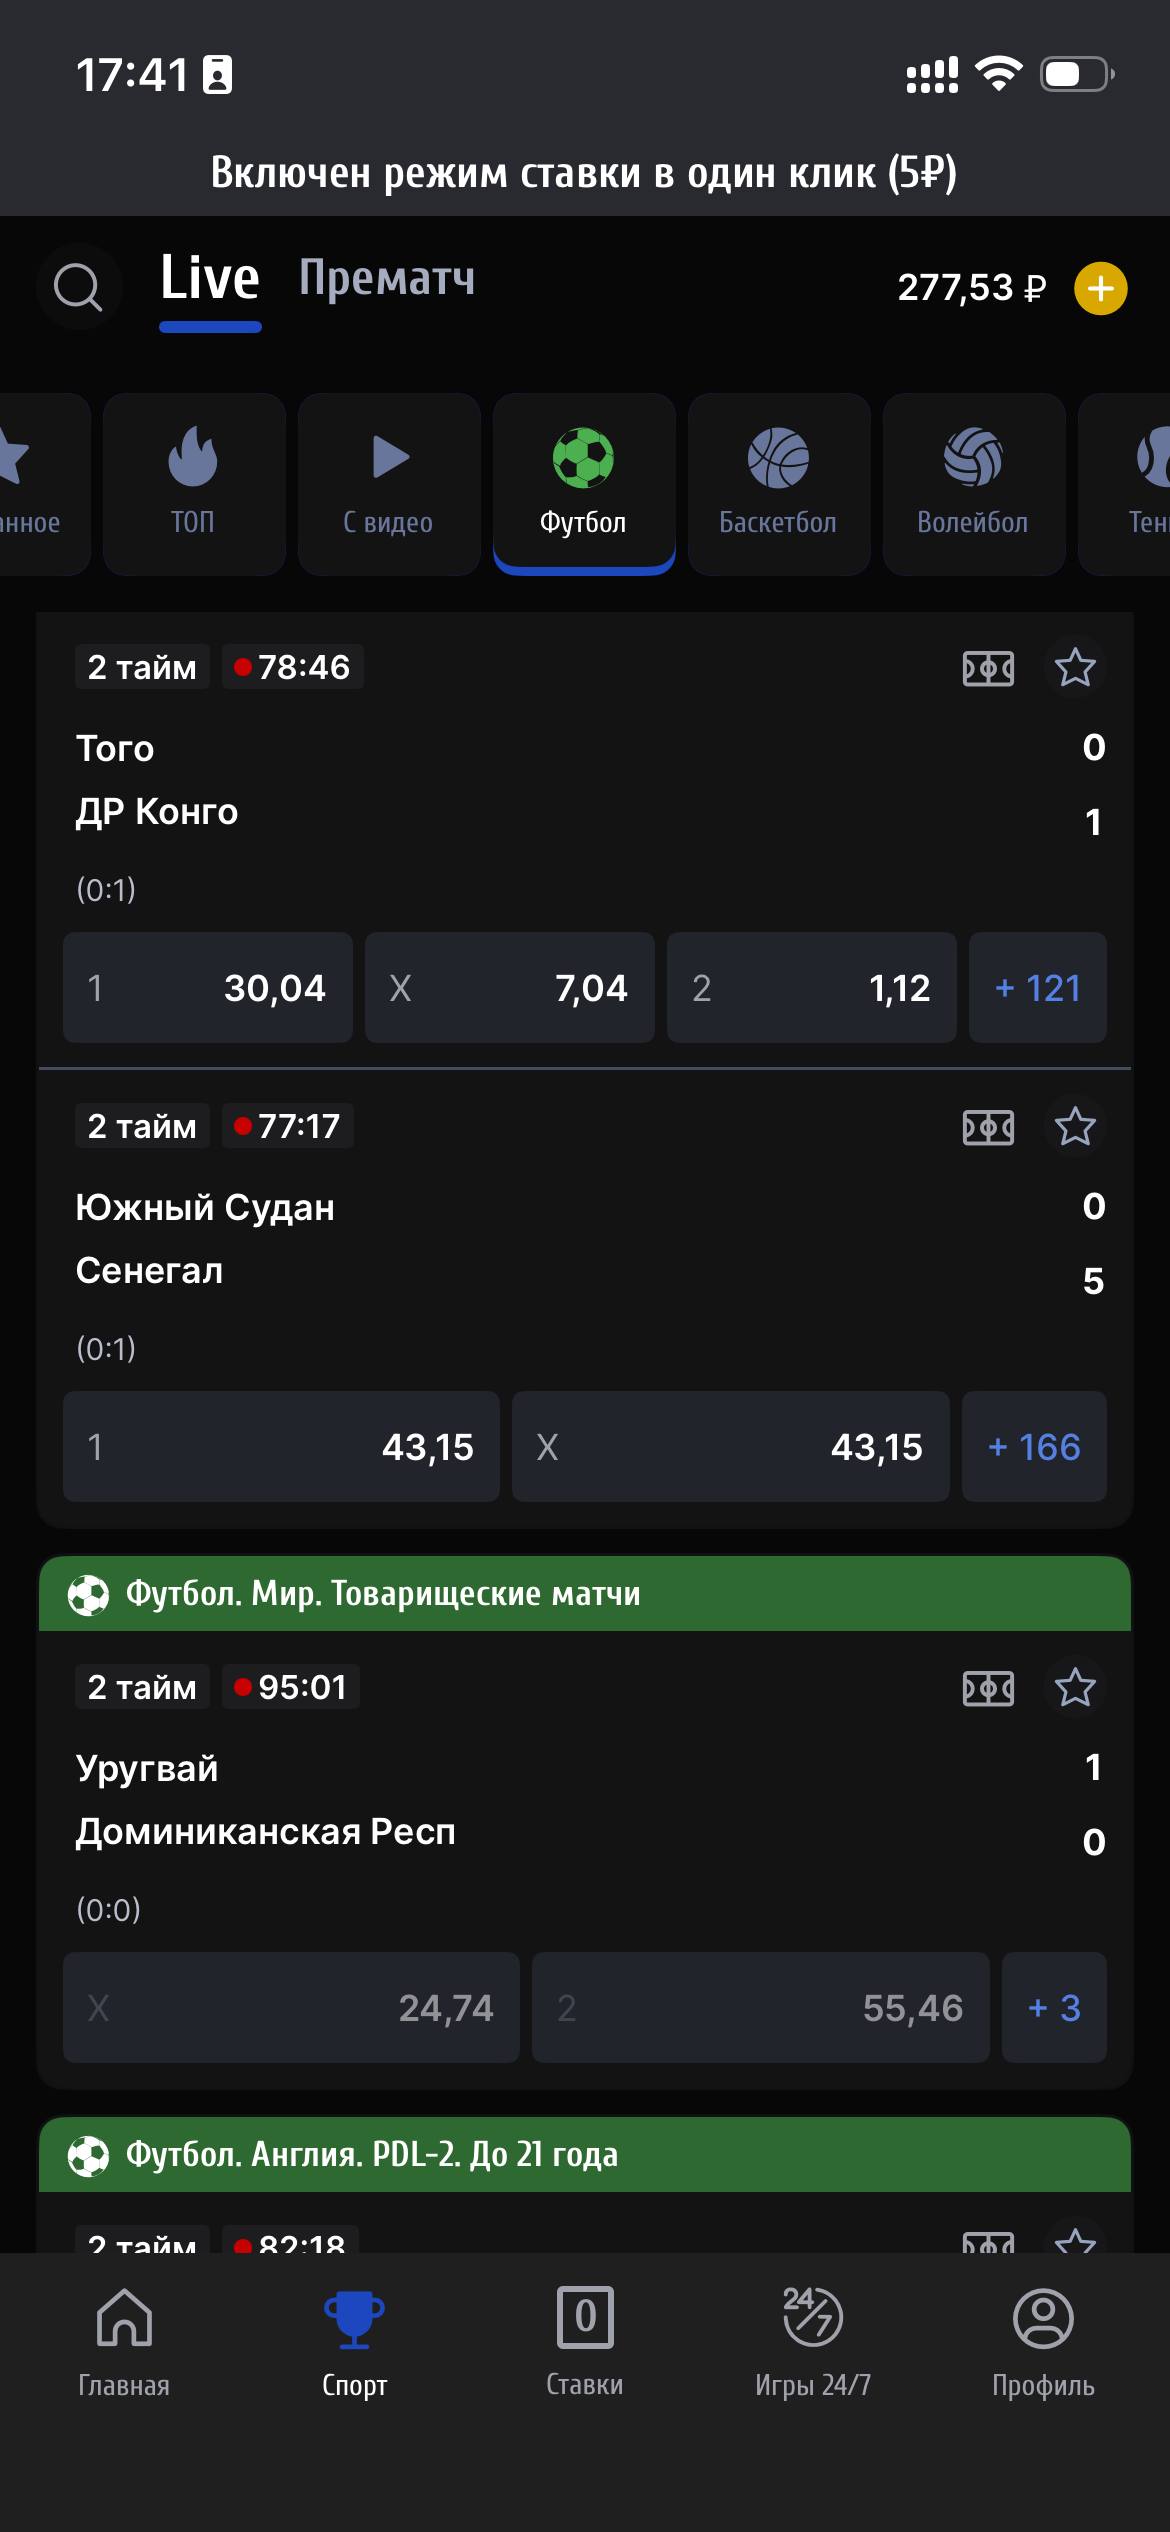Show +3 more markets for Уругвай match
The width and height of the screenshot is (1170, 2532).
(1054, 2008)
